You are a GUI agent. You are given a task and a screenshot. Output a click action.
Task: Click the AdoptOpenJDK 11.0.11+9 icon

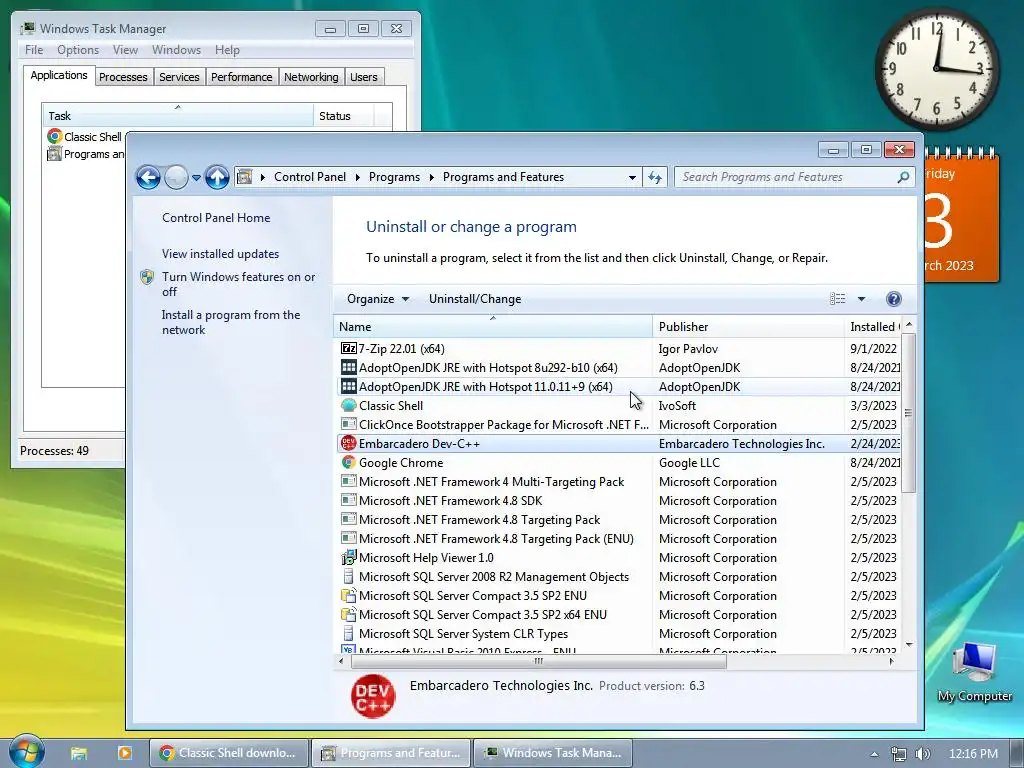349,387
